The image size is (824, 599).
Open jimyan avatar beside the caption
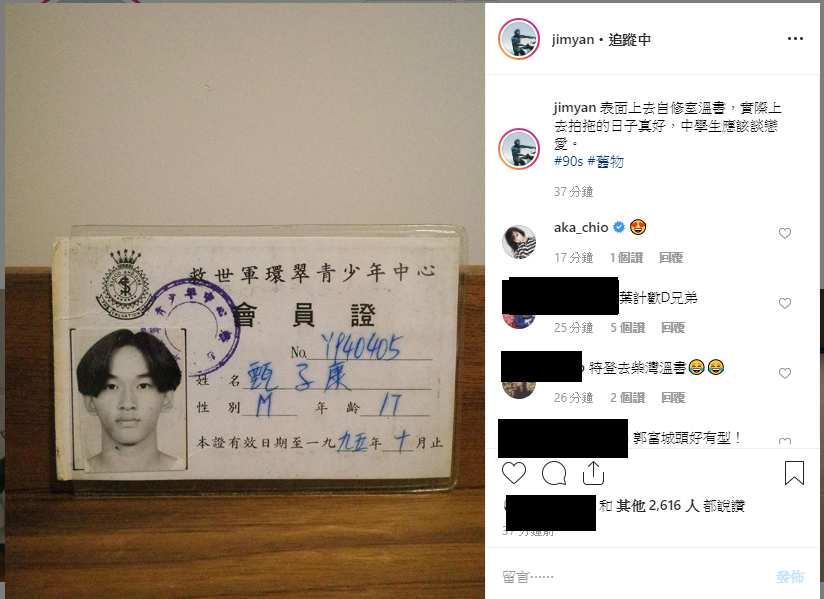coord(519,149)
